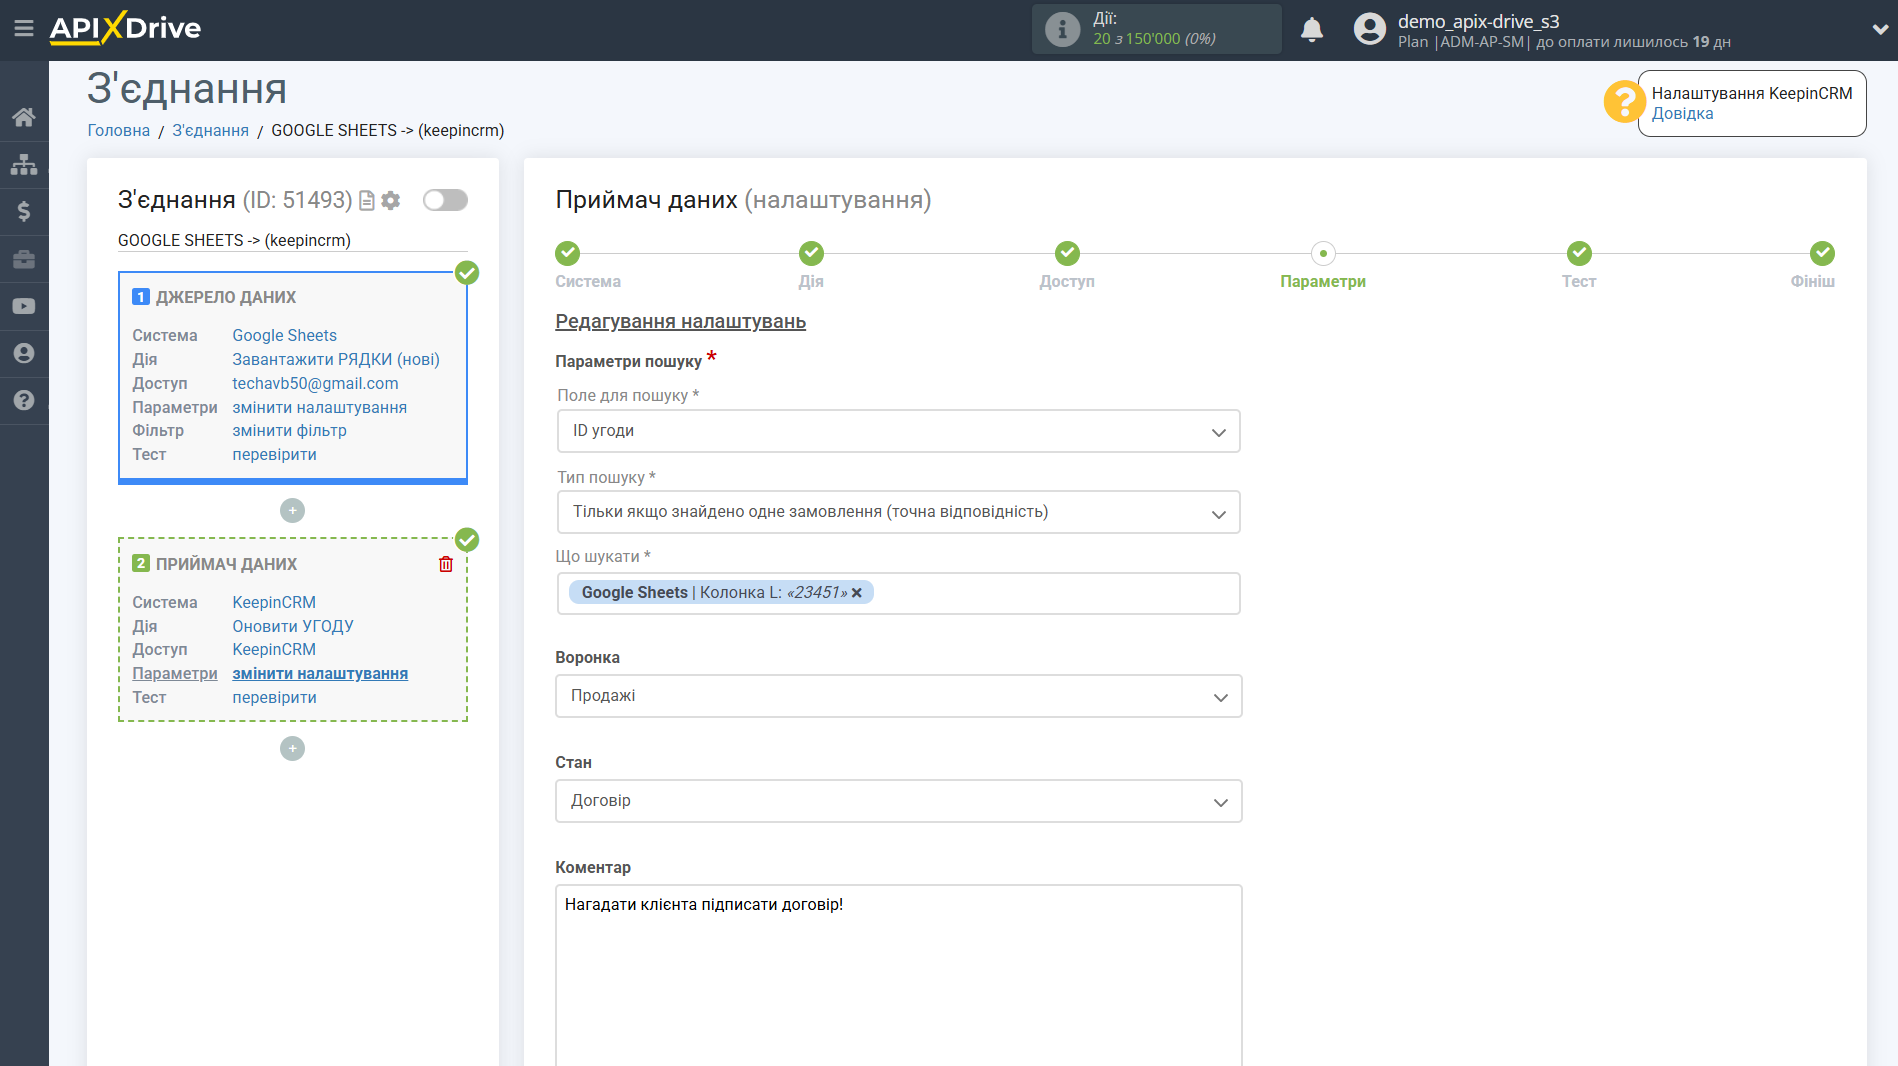This screenshot has height=1066, width=1898.
Task: Toggle the connection on/off switch
Action: (445, 200)
